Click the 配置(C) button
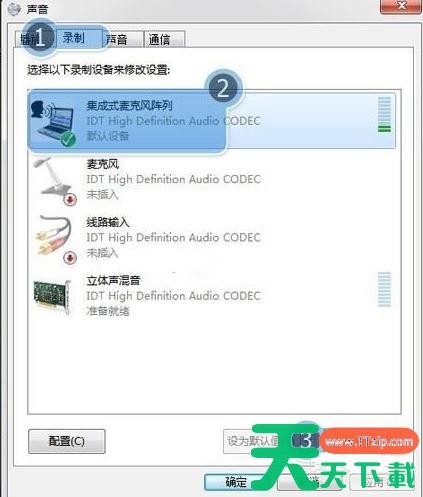The height and width of the screenshot is (497, 423). tap(67, 441)
